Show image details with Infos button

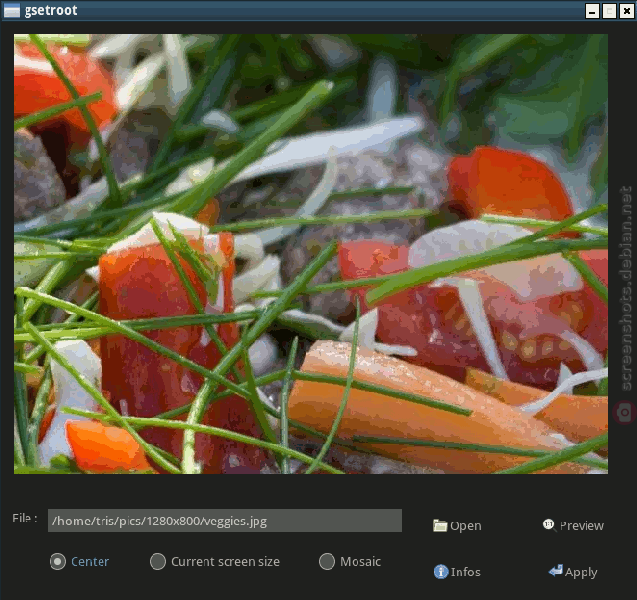457,572
